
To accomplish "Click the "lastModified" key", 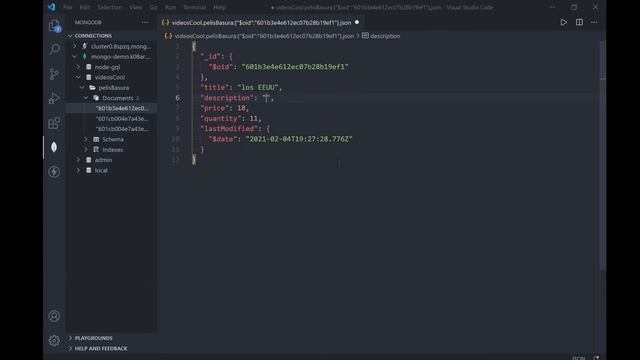I will [x=229, y=129].
